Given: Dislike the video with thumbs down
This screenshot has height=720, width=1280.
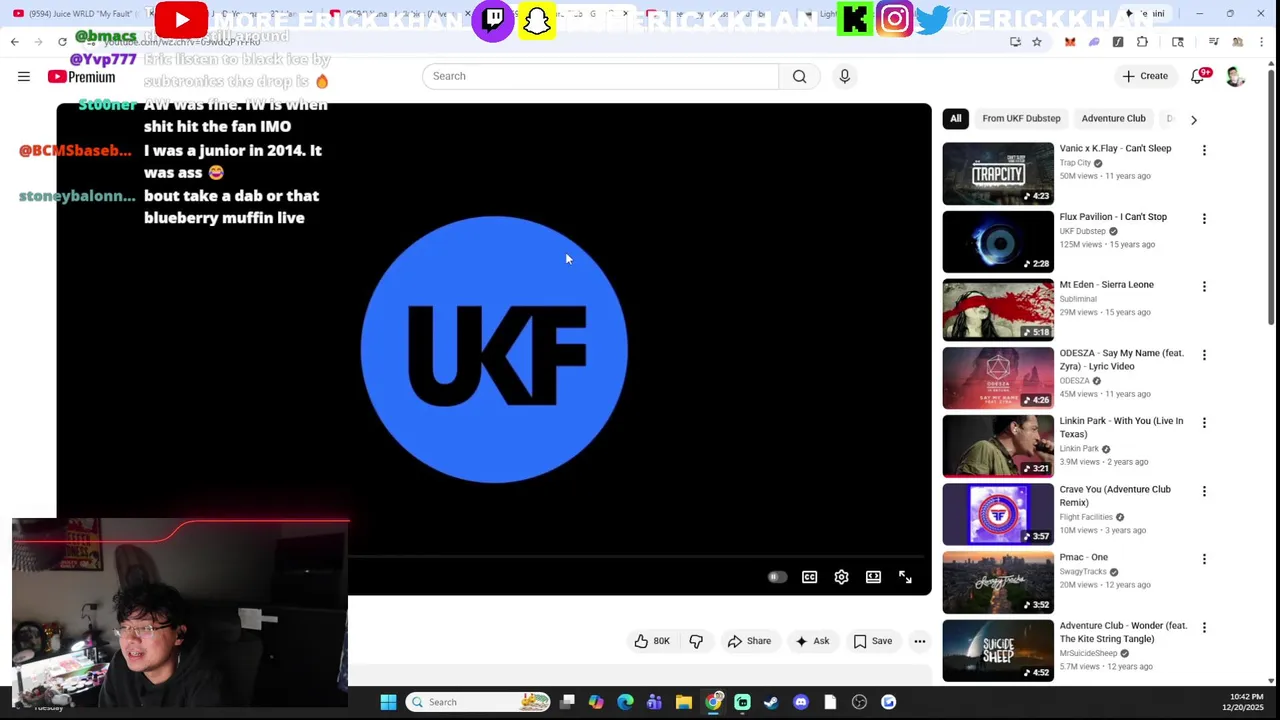Looking at the screenshot, I should (696, 641).
